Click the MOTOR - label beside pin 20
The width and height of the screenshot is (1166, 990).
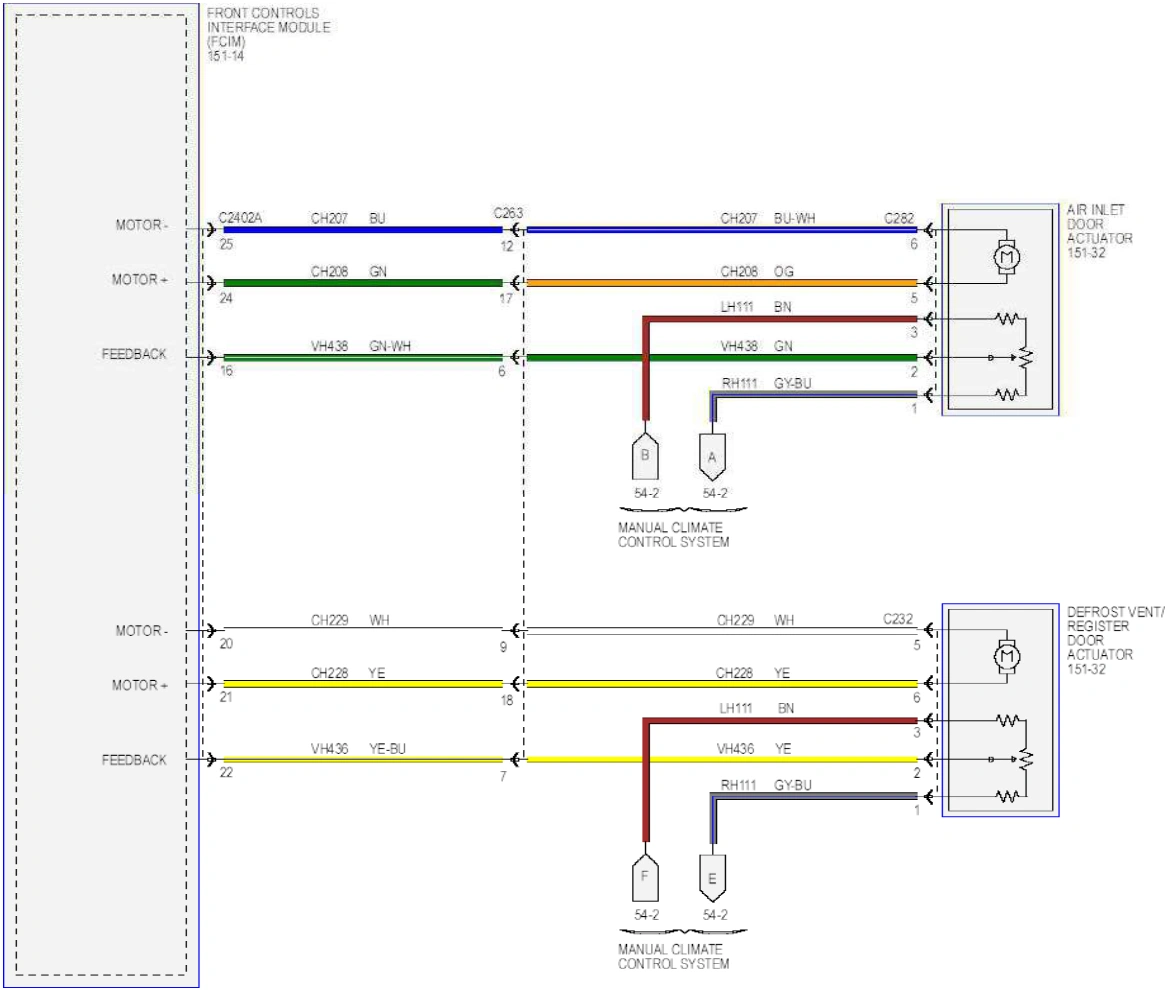tap(141, 631)
